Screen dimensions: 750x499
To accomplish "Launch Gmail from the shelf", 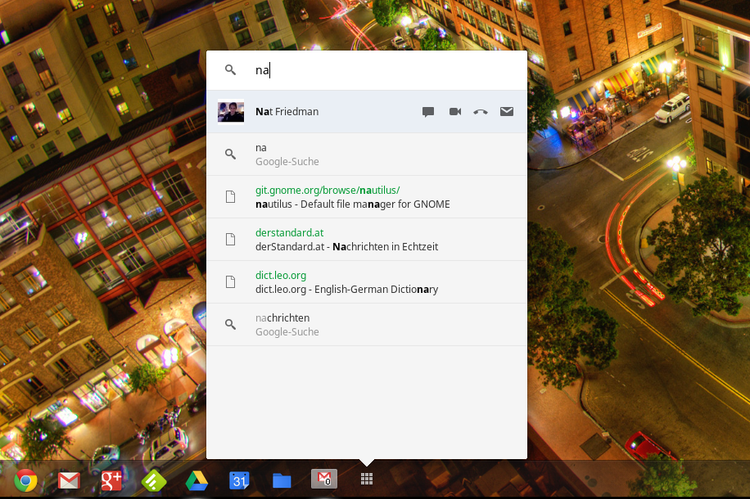I will click(x=69, y=480).
